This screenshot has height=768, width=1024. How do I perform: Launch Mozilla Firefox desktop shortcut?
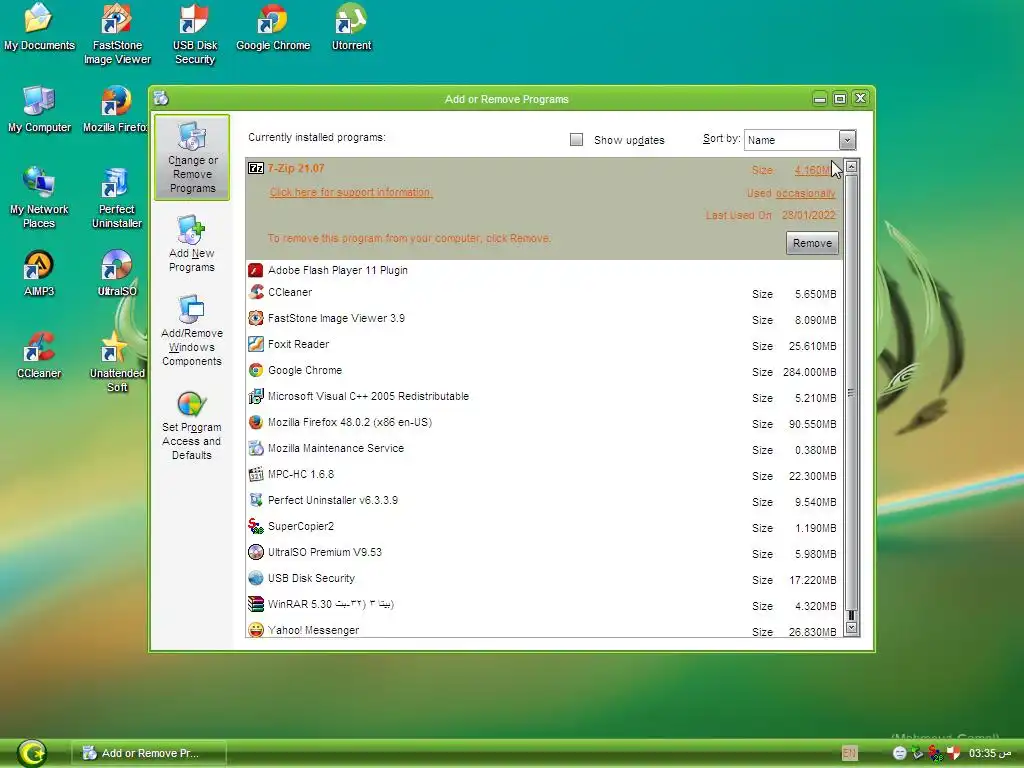[x=116, y=110]
